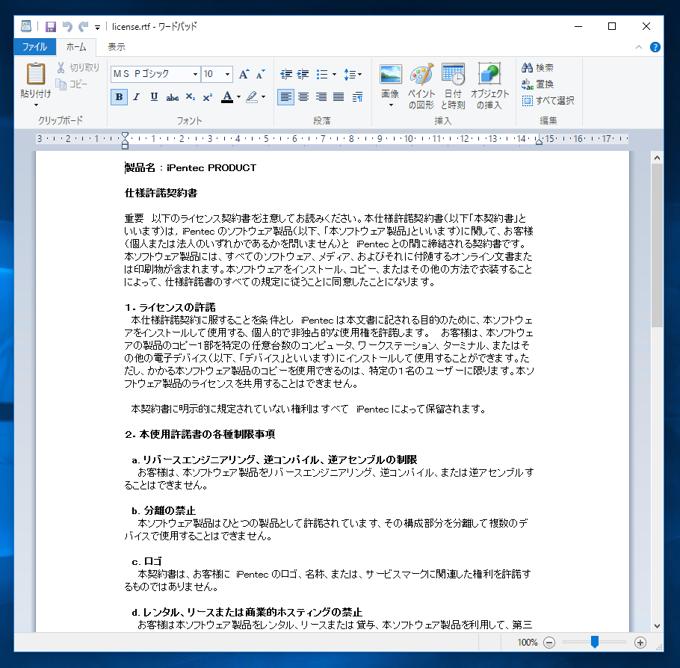Click the 100% zoom level text

(x=527, y=642)
